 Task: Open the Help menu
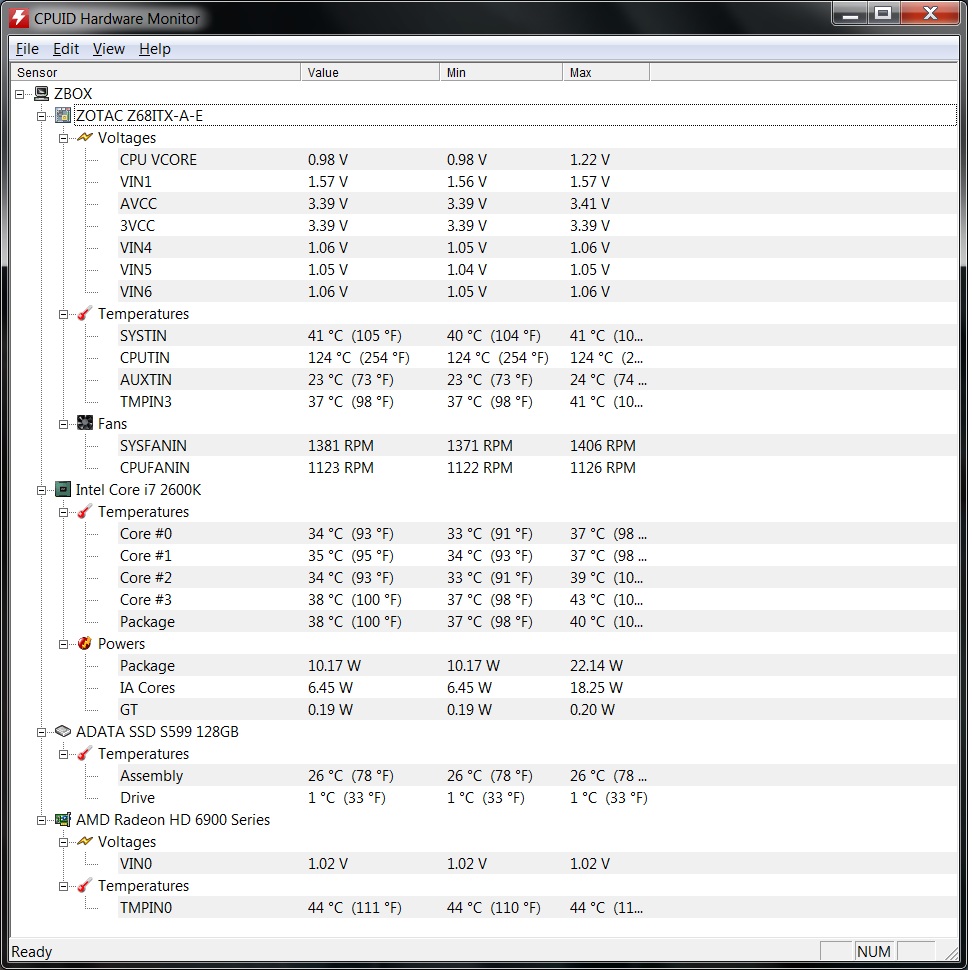coord(154,49)
